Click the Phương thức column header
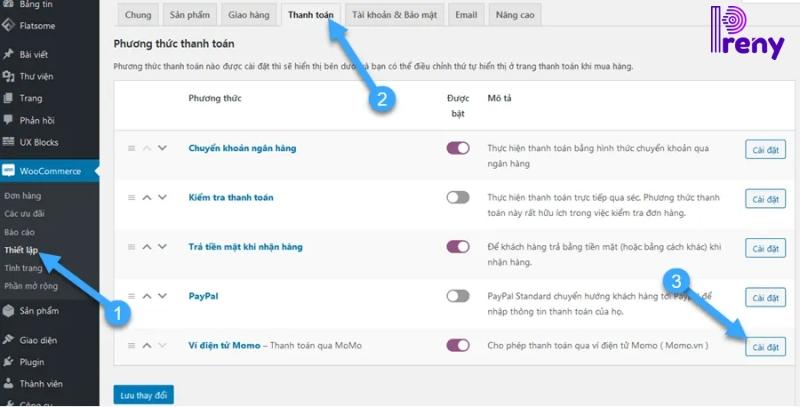 (x=215, y=98)
